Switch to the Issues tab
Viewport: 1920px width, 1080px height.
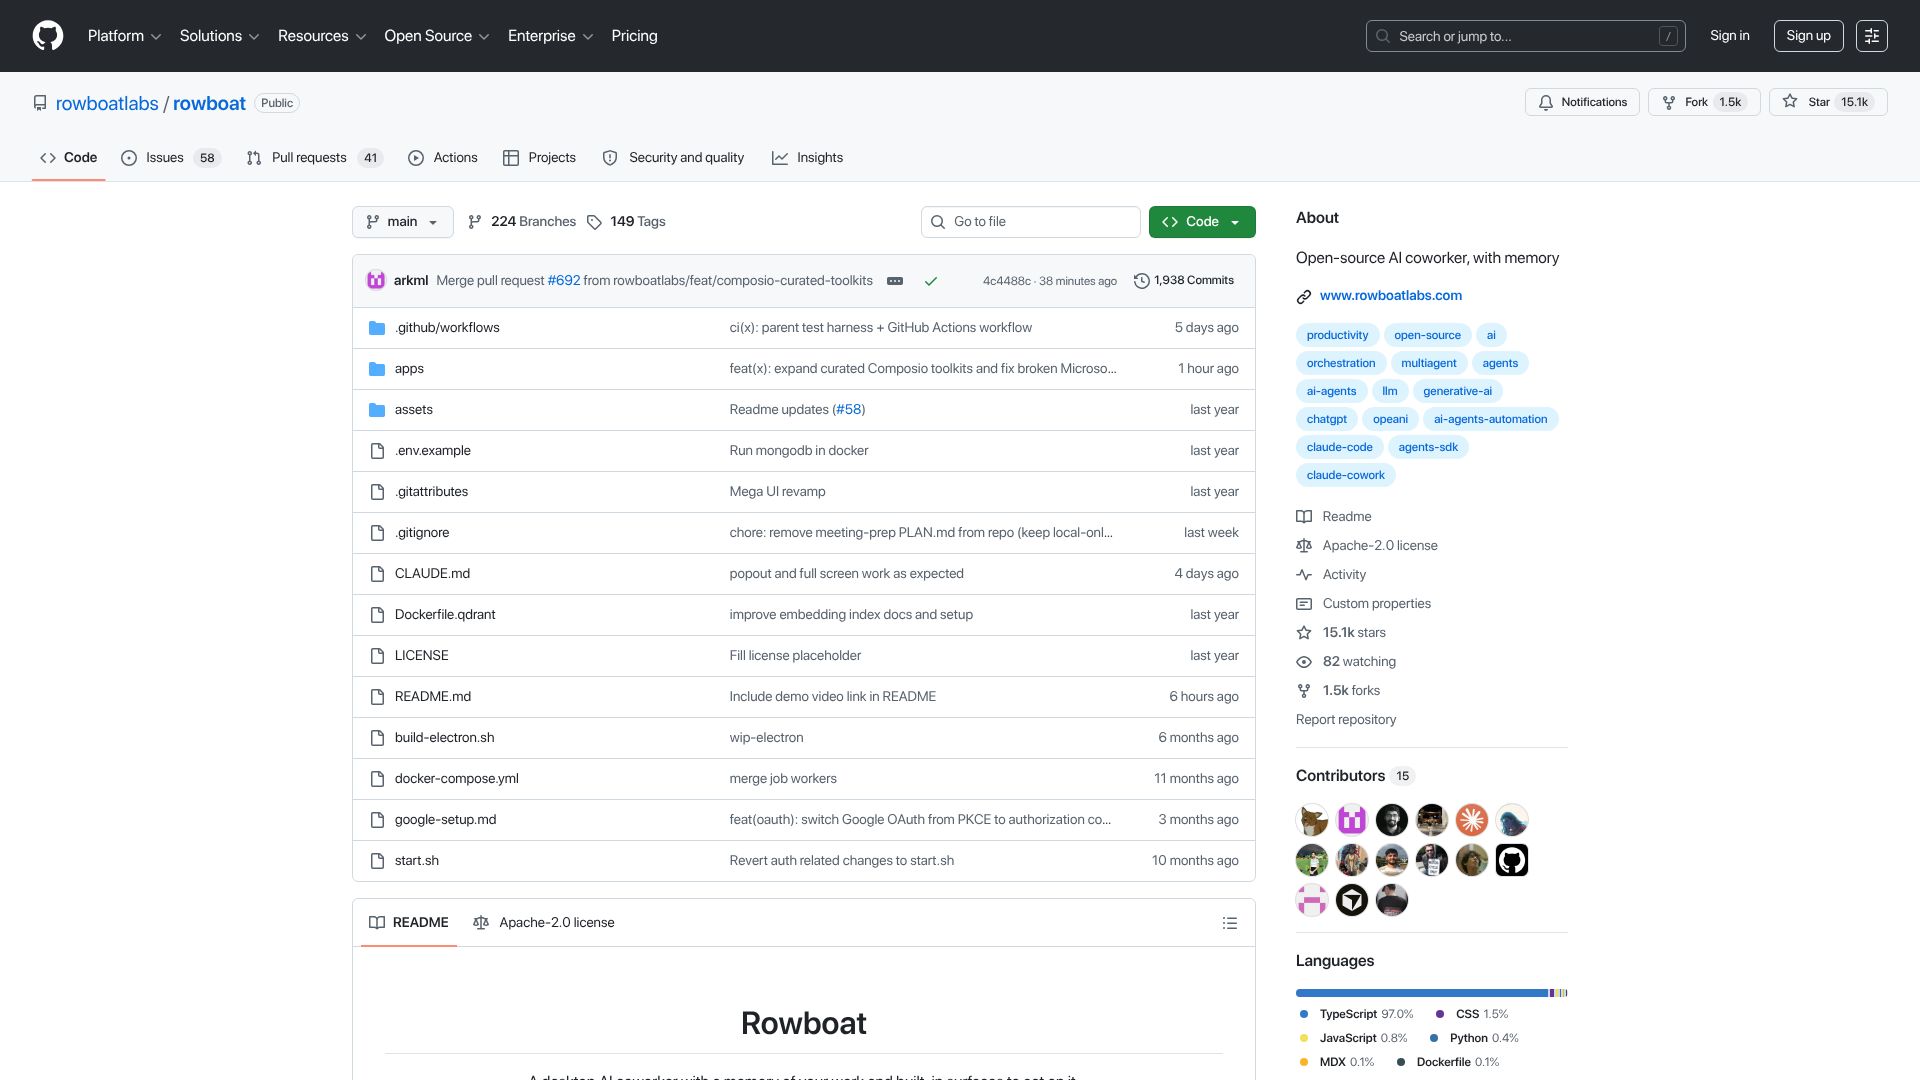coord(170,158)
